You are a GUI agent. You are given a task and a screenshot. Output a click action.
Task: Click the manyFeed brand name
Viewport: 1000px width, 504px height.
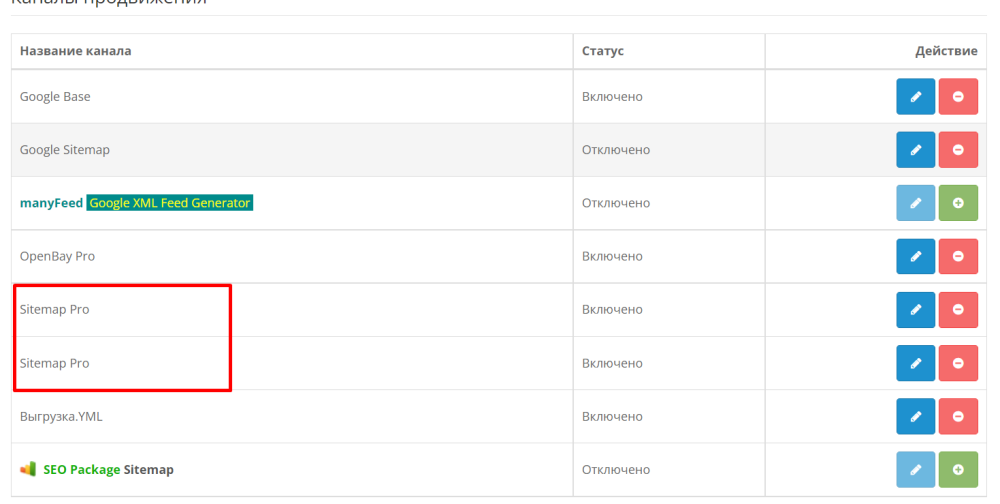click(51, 203)
